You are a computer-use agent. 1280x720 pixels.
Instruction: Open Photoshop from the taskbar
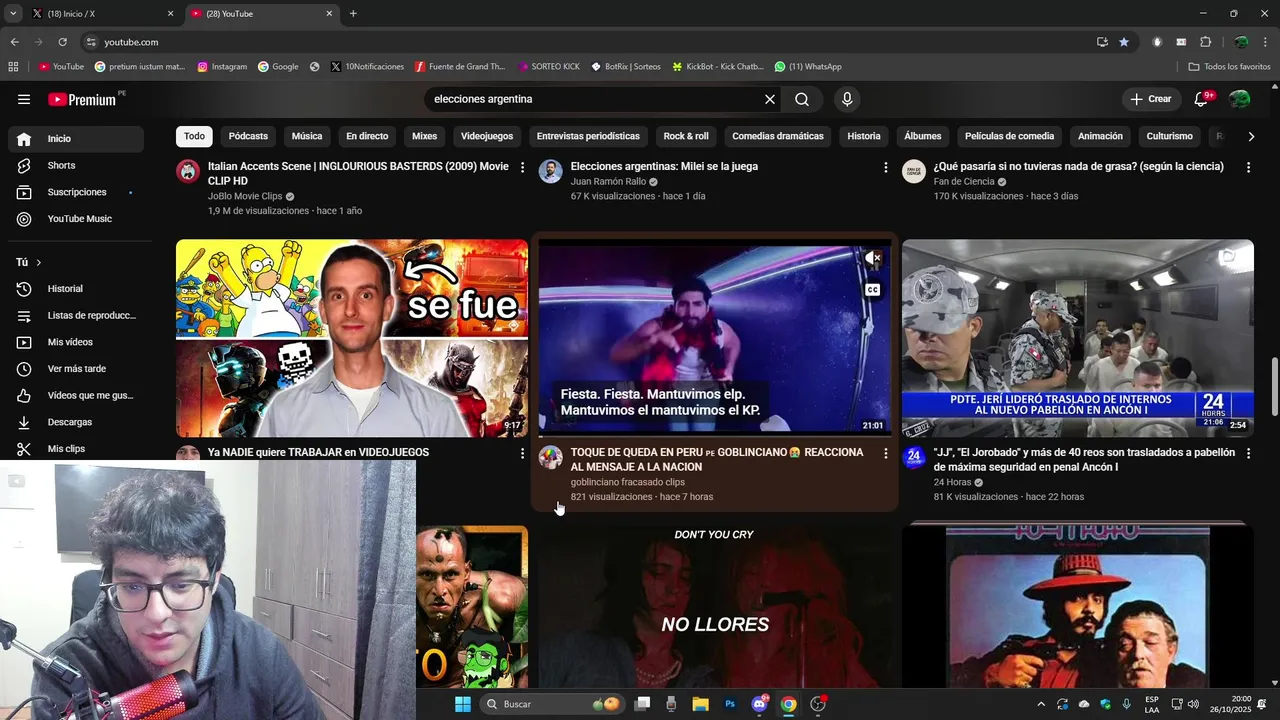(x=730, y=704)
